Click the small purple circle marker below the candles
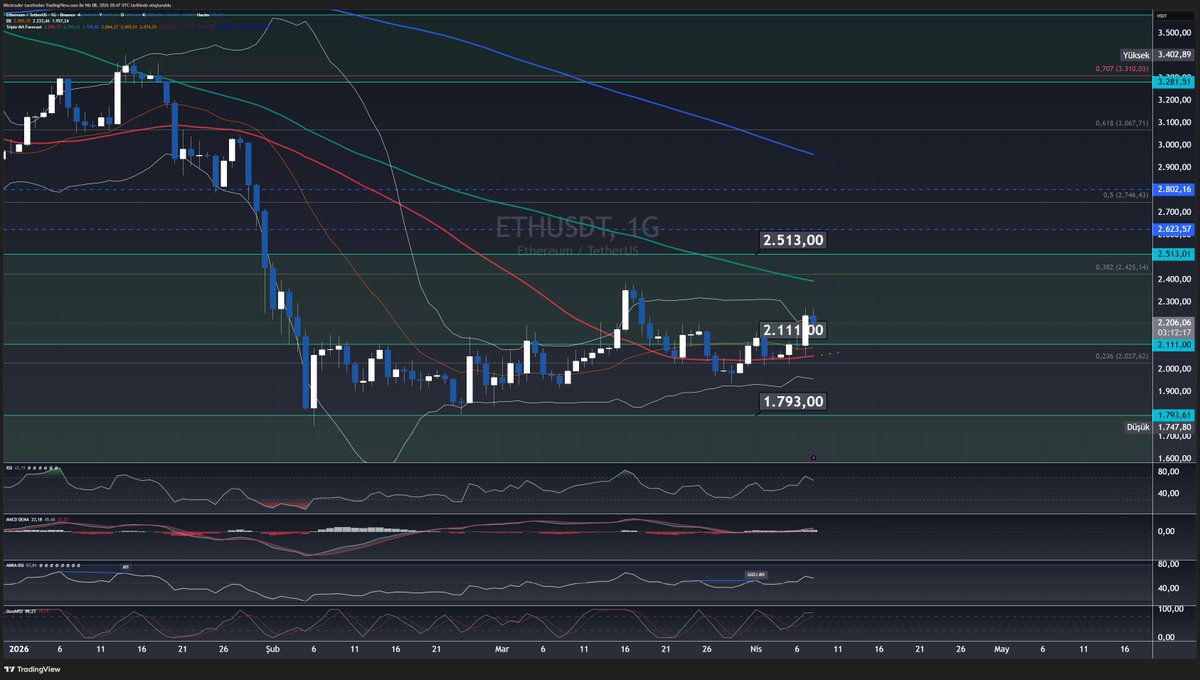Screen dimensions: 1200x680 813,457
